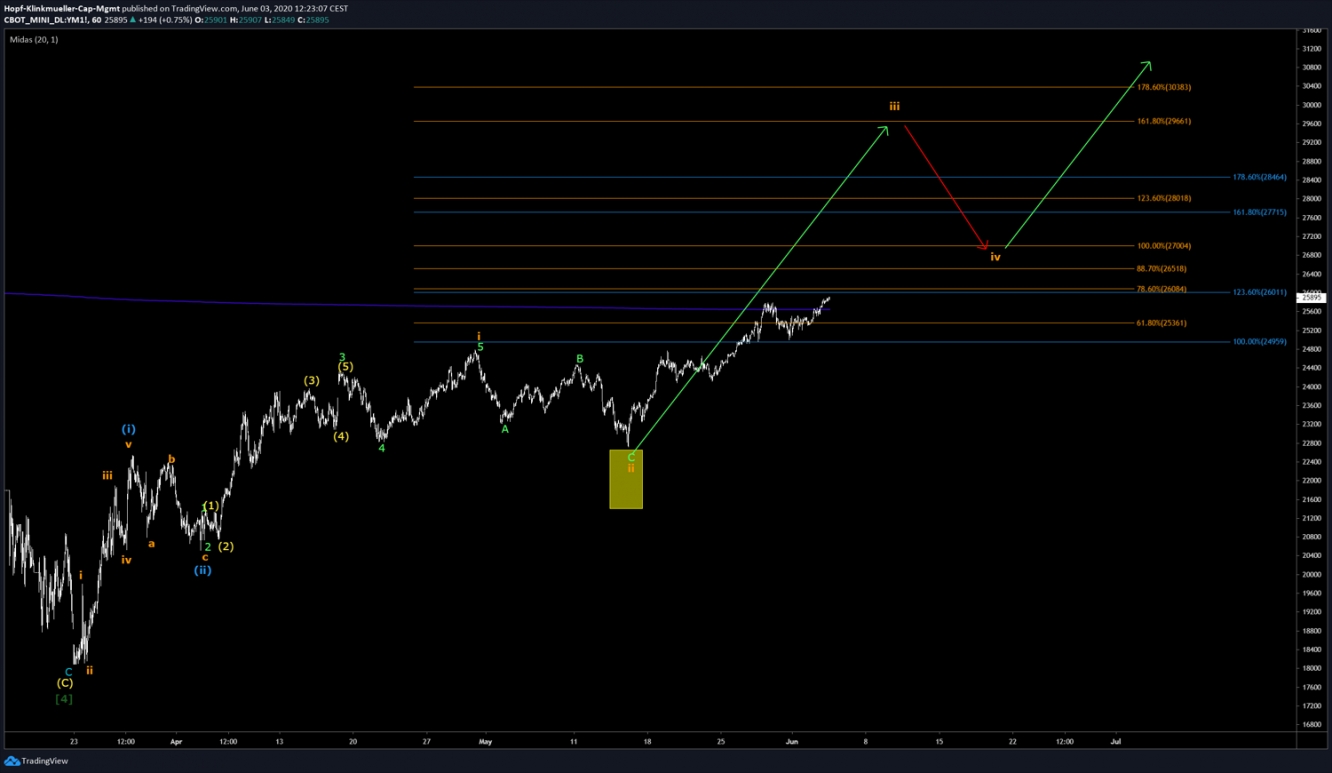Click the yellow target zone rectangle
This screenshot has width=1332, height=773.
626,479
